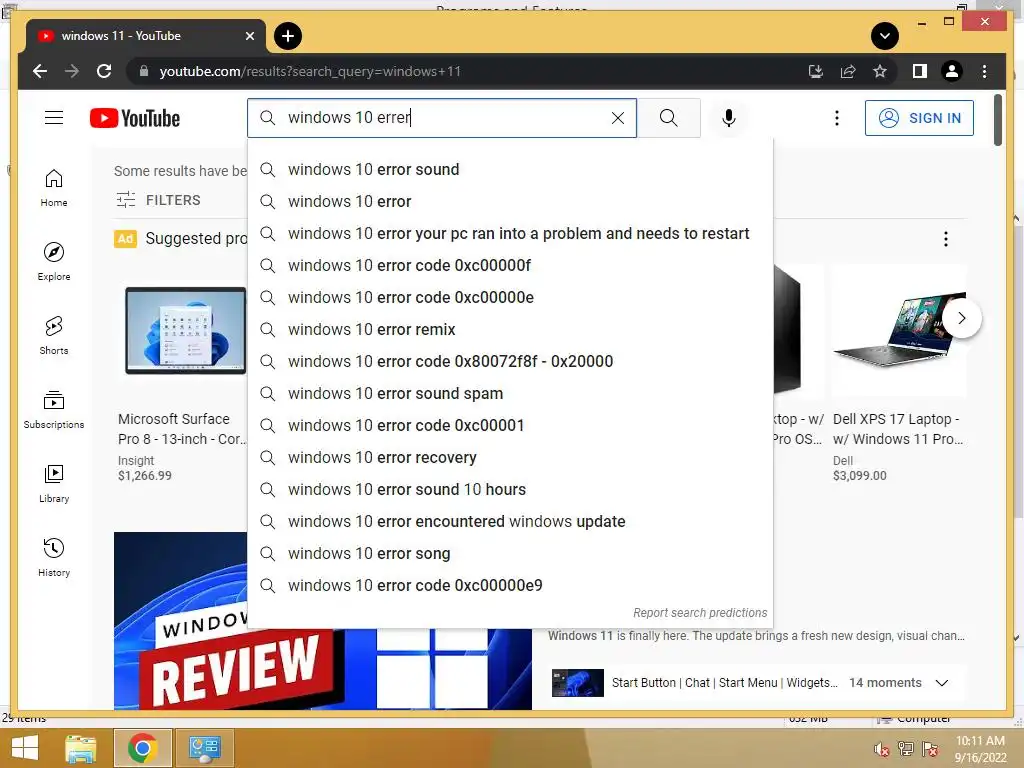Click into the YouTube search field
The image size is (1024, 768).
pyautogui.click(x=441, y=118)
